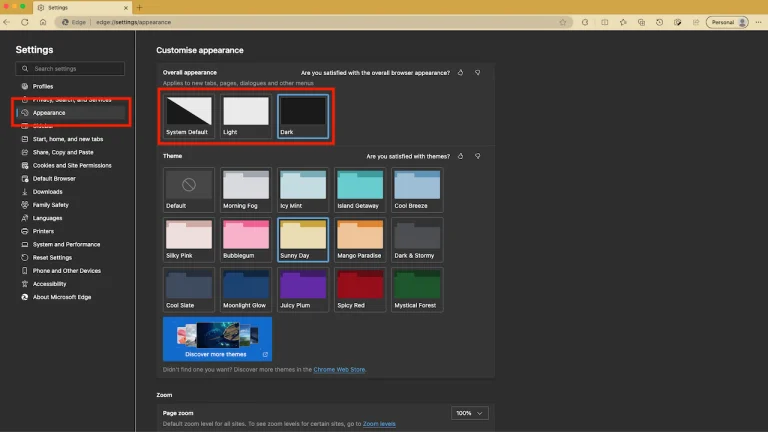Image resolution: width=768 pixels, height=432 pixels.
Task: Select the Spicy Red theme
Action: point(360,289)
